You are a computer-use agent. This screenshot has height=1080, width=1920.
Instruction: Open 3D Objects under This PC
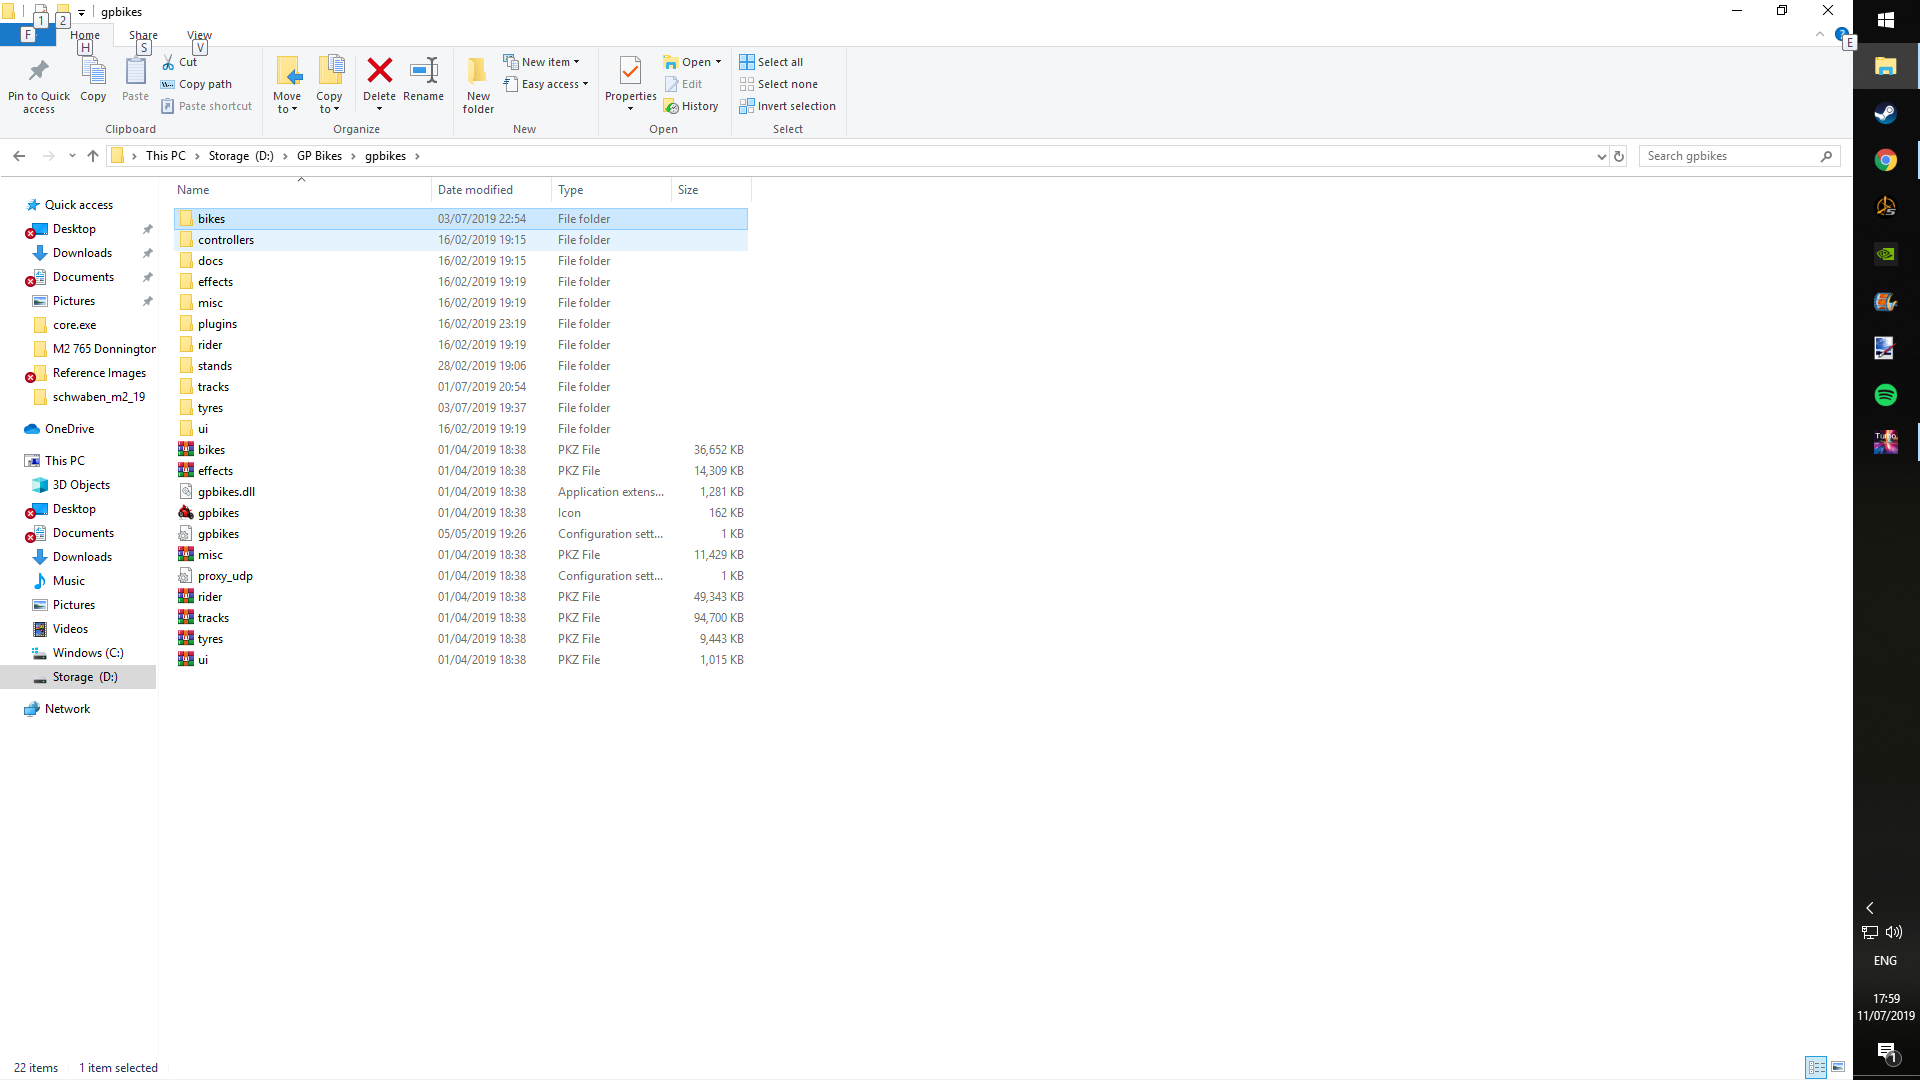(x=81, y=485)
